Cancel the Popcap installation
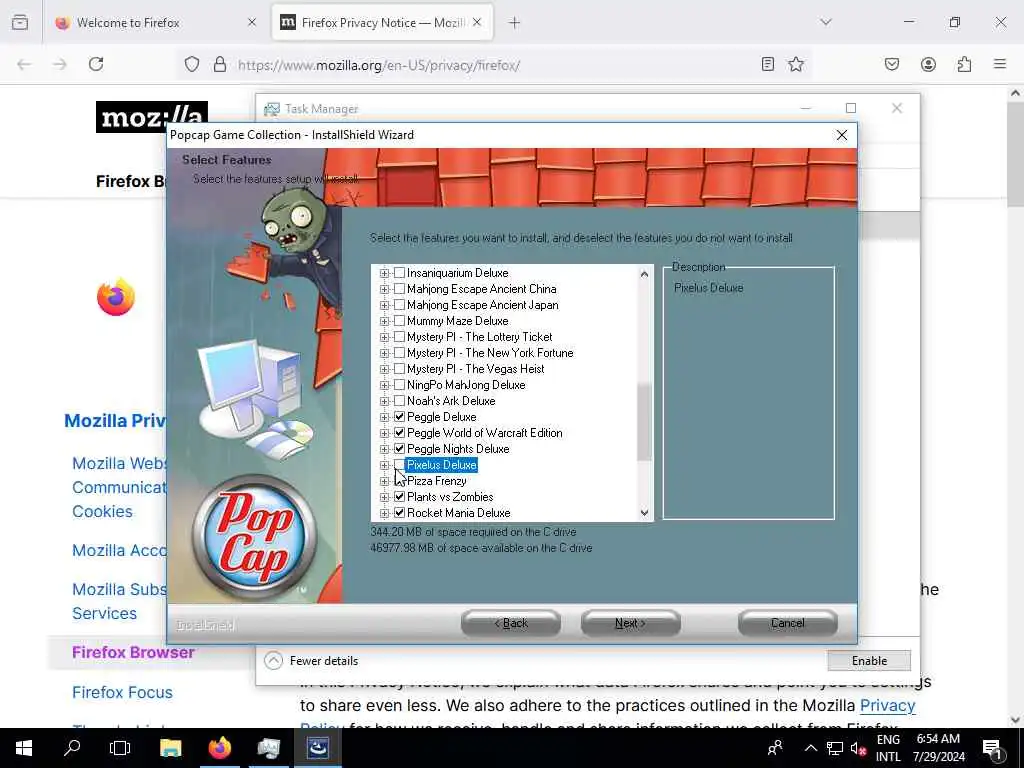Screen dimensions: 1024x768 pos(788,623)
